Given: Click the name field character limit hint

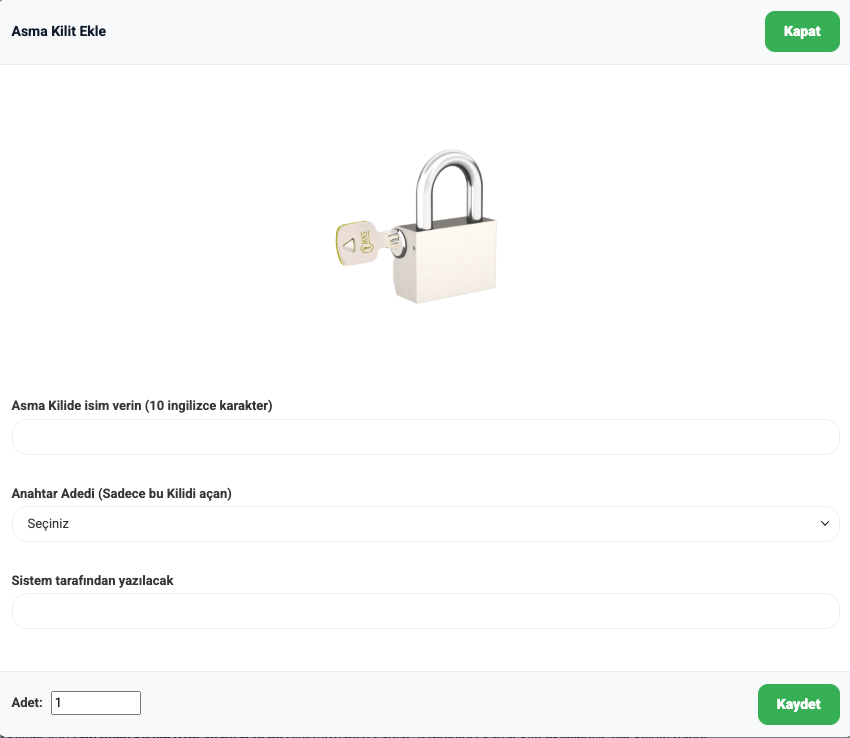Looking at the screenshot, I should pos(211,406).
